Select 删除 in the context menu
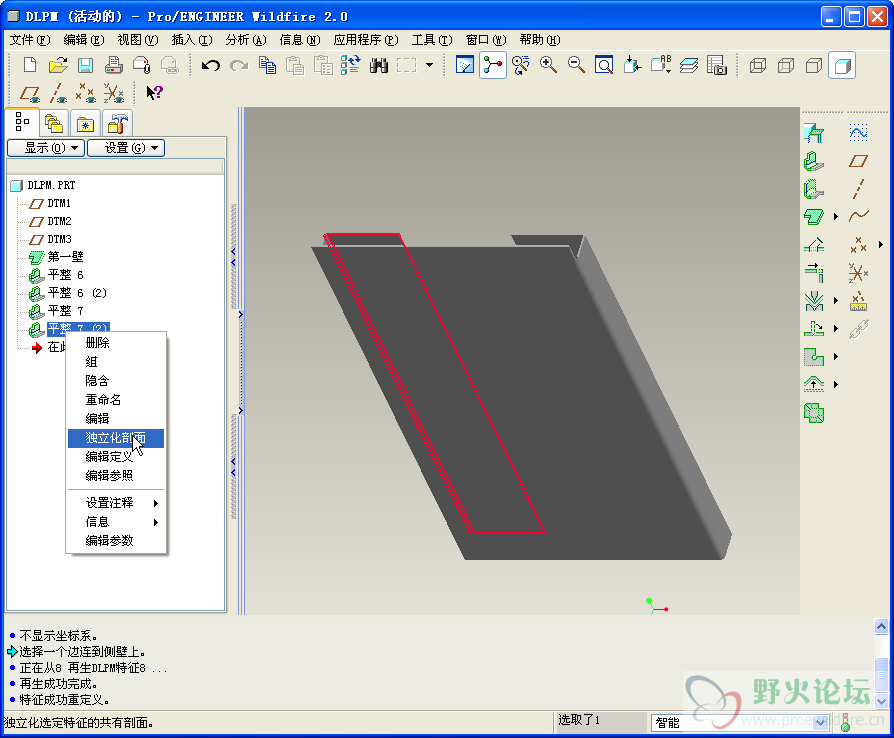Image resolution: width=894 pixels, height=738 pixels. pyautogui.click(x=116, y=343)
